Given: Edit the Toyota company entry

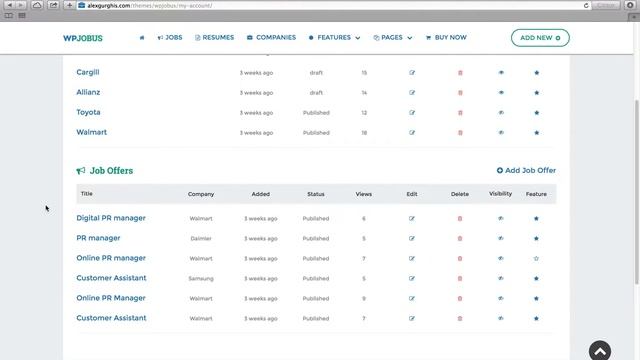Looking at the screenshot, I should pos(412,113).
